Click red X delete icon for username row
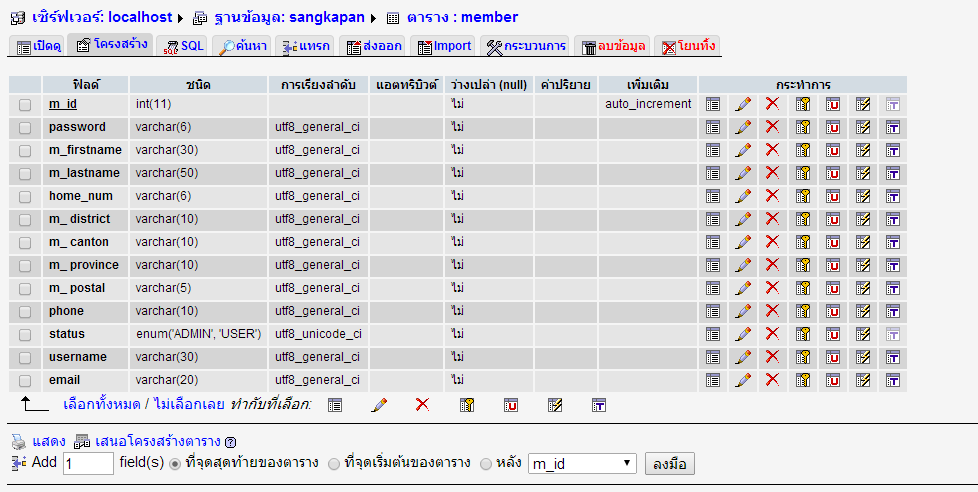The image size is (978, 492). tap(772, 357)
